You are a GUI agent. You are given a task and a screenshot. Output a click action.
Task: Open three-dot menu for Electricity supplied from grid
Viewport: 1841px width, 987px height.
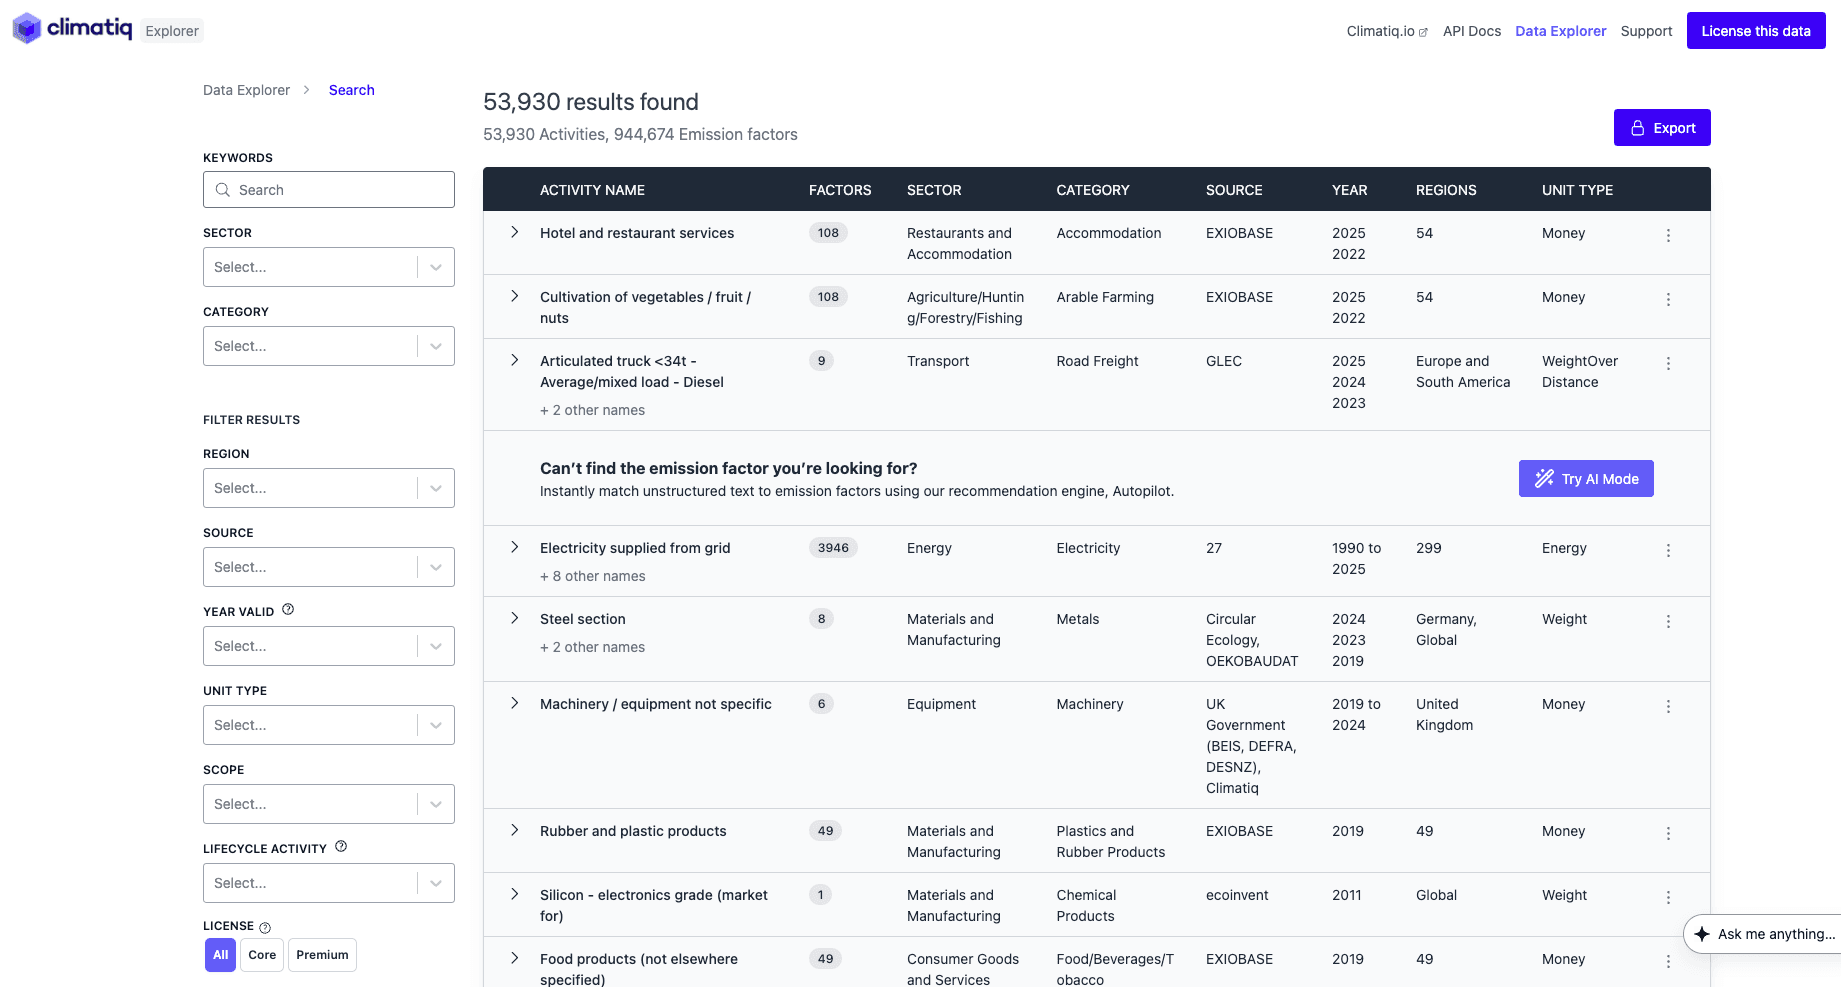click(1668, 550)
